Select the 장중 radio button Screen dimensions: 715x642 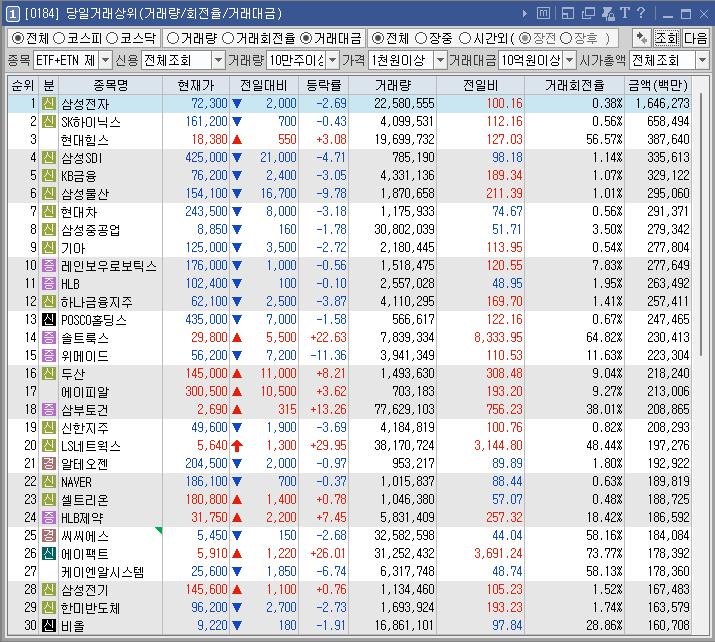tap(420, 38)
